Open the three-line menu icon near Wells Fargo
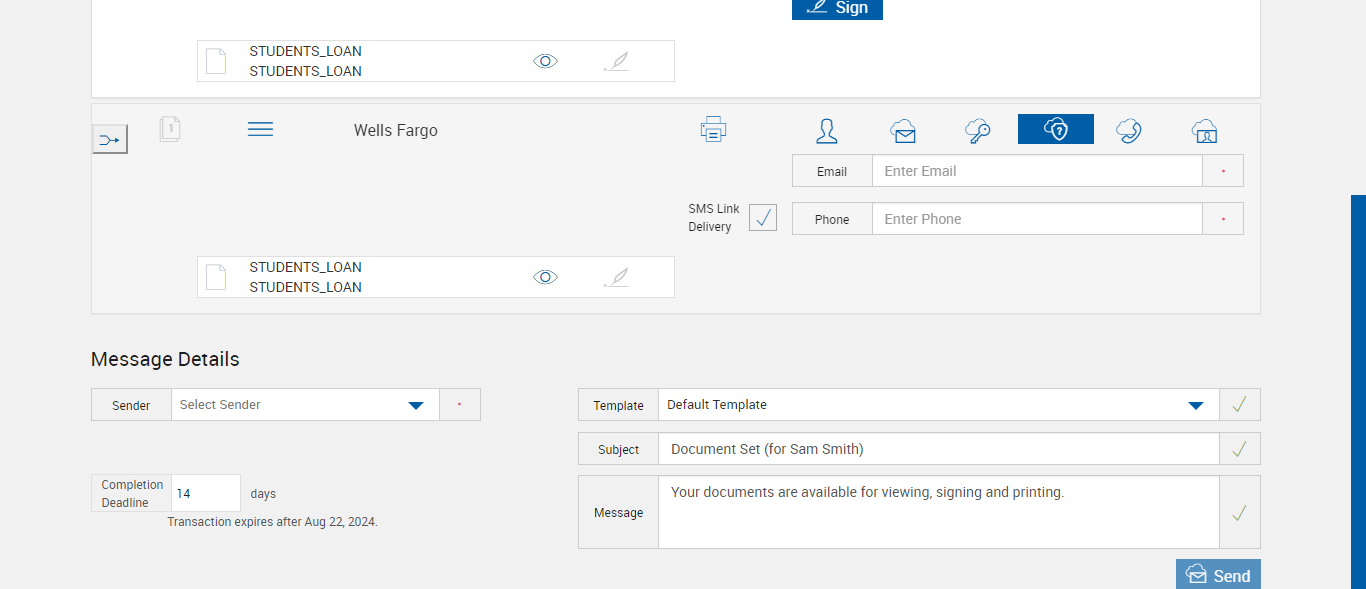The height and width of the screenshot is (589, 1366). 260,129
